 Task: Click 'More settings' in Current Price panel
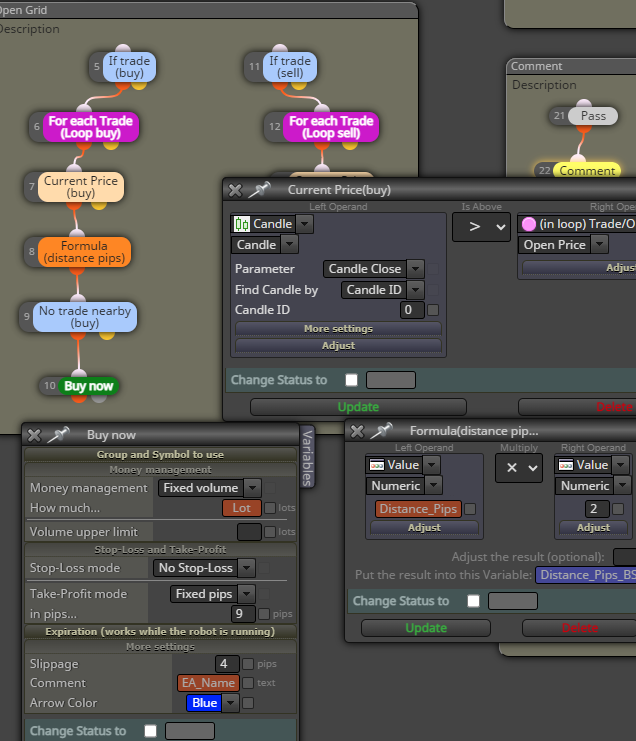338,328
